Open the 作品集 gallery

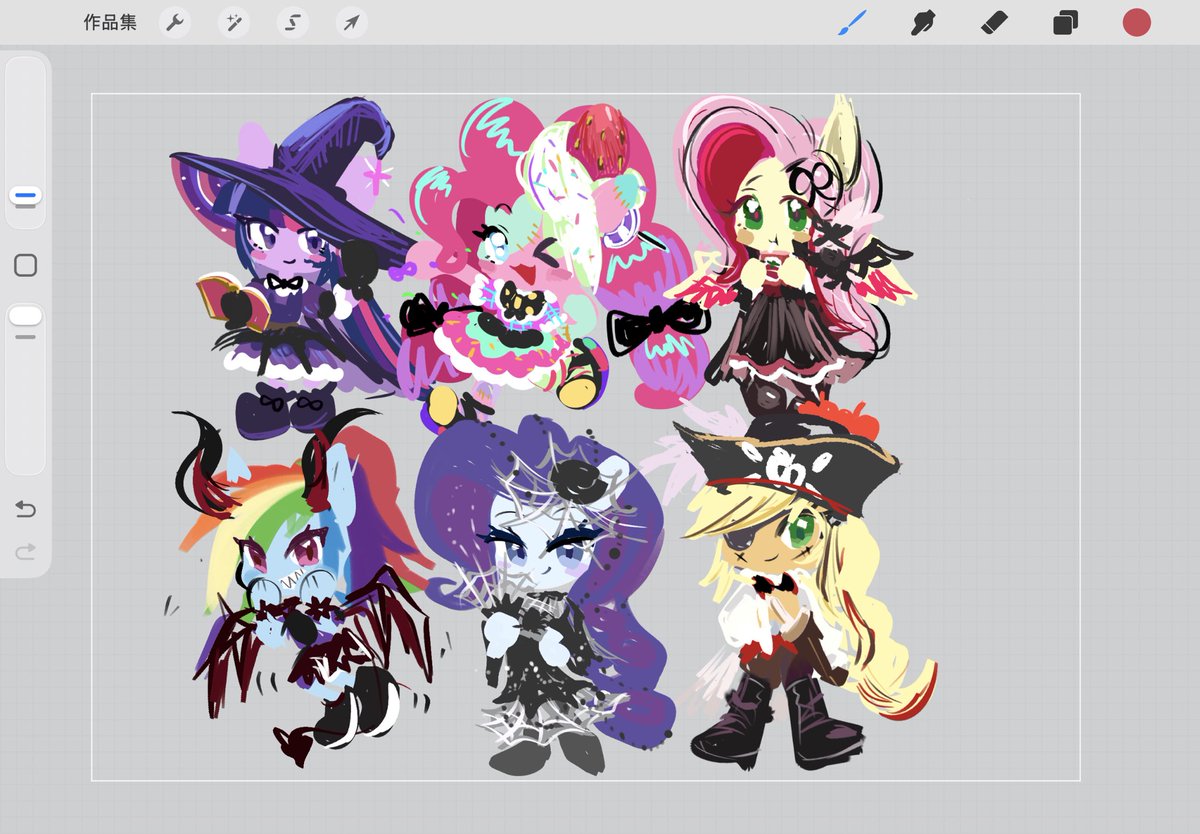click(x=110, y=22)
